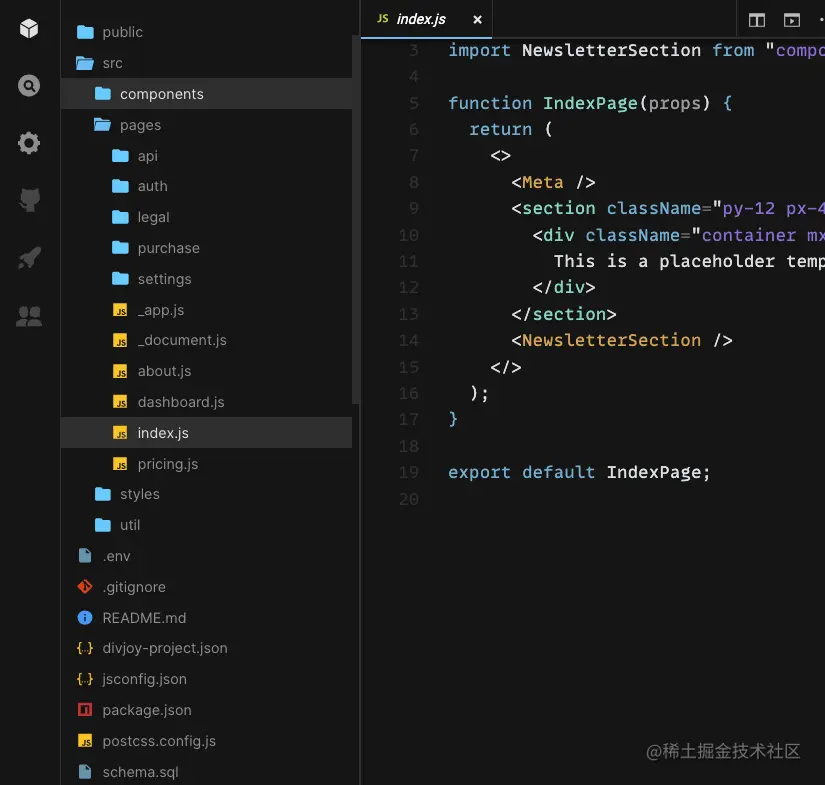
Task: Expand the public folder
Action: point(206,32)
